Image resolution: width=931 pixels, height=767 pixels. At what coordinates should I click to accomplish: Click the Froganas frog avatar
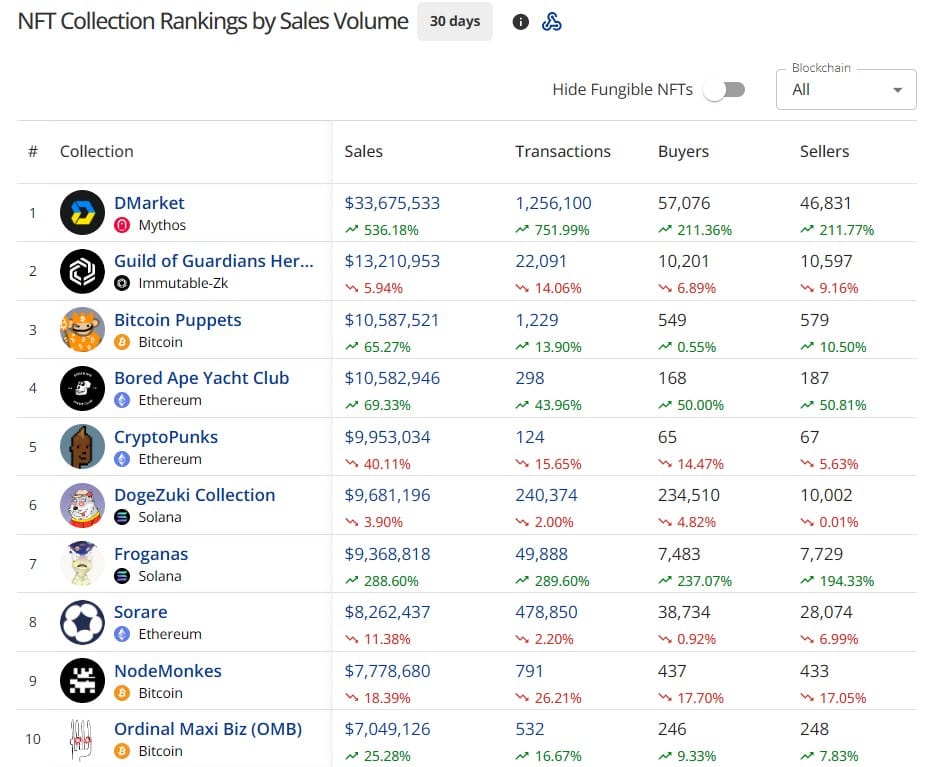82,563
